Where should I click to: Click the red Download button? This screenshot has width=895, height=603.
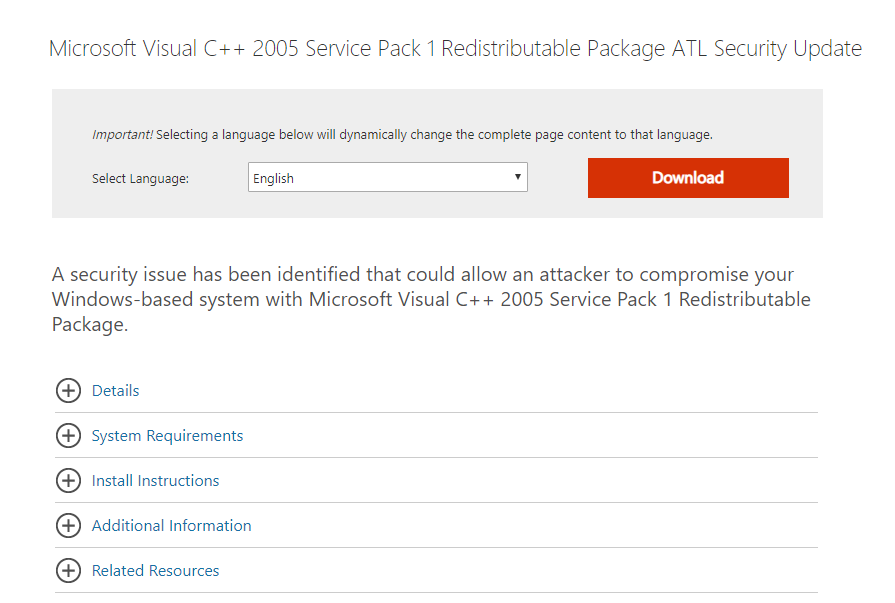688,178
